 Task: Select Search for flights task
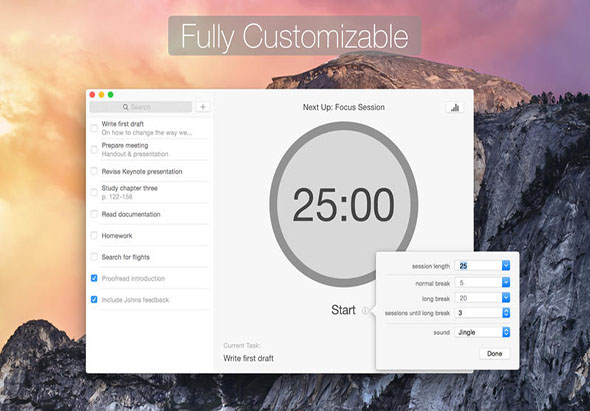[126, 257]
